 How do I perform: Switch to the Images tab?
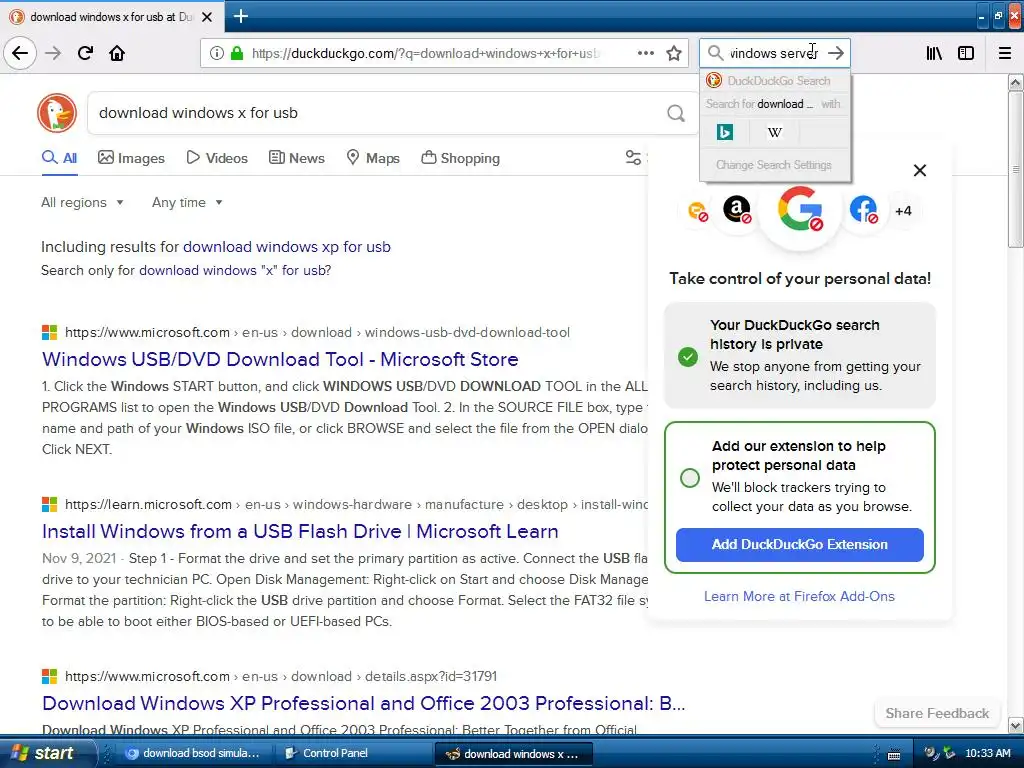131,158
